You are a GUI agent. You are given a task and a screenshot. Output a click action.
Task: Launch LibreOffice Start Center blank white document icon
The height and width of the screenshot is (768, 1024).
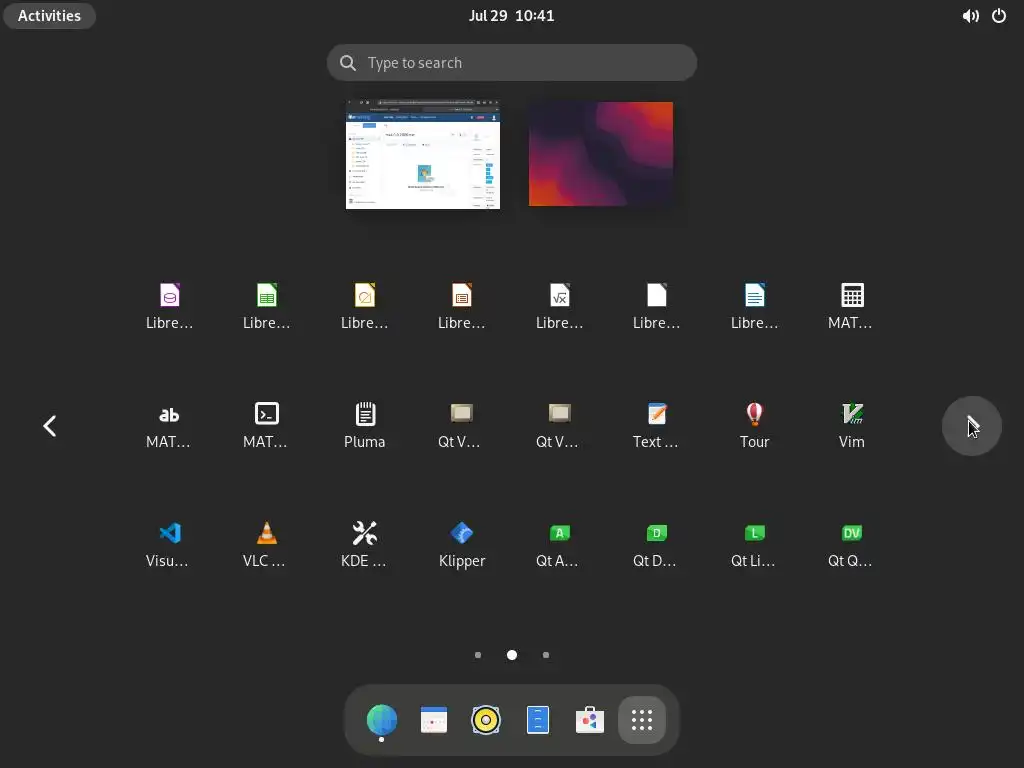point(657,295)
